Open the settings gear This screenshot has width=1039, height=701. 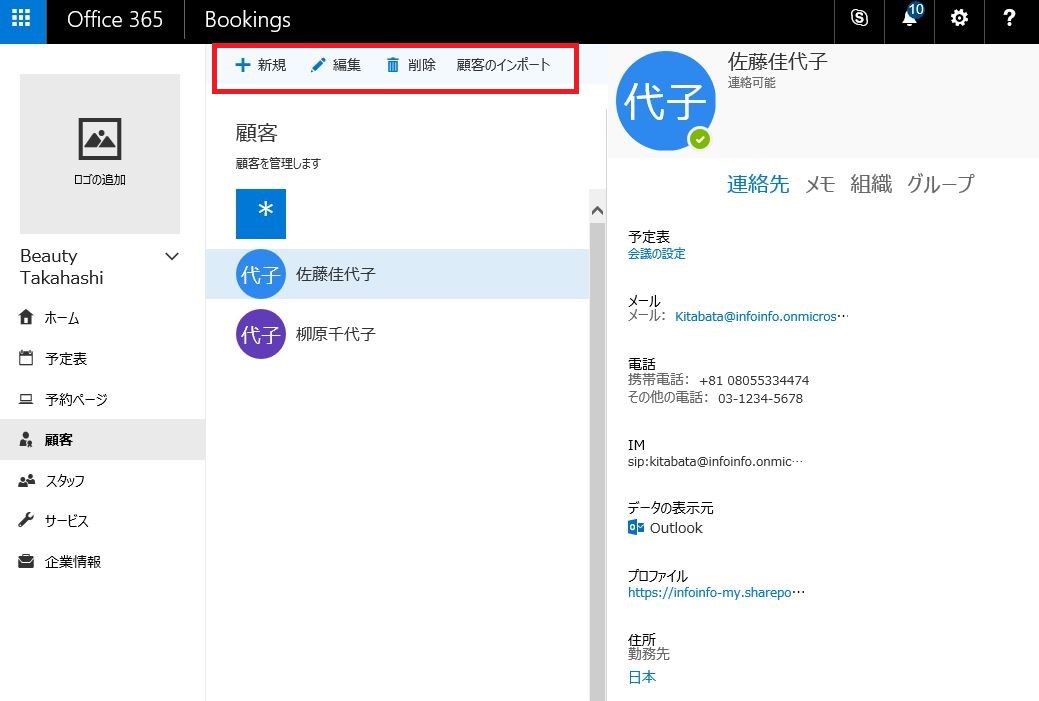(959, 20)
